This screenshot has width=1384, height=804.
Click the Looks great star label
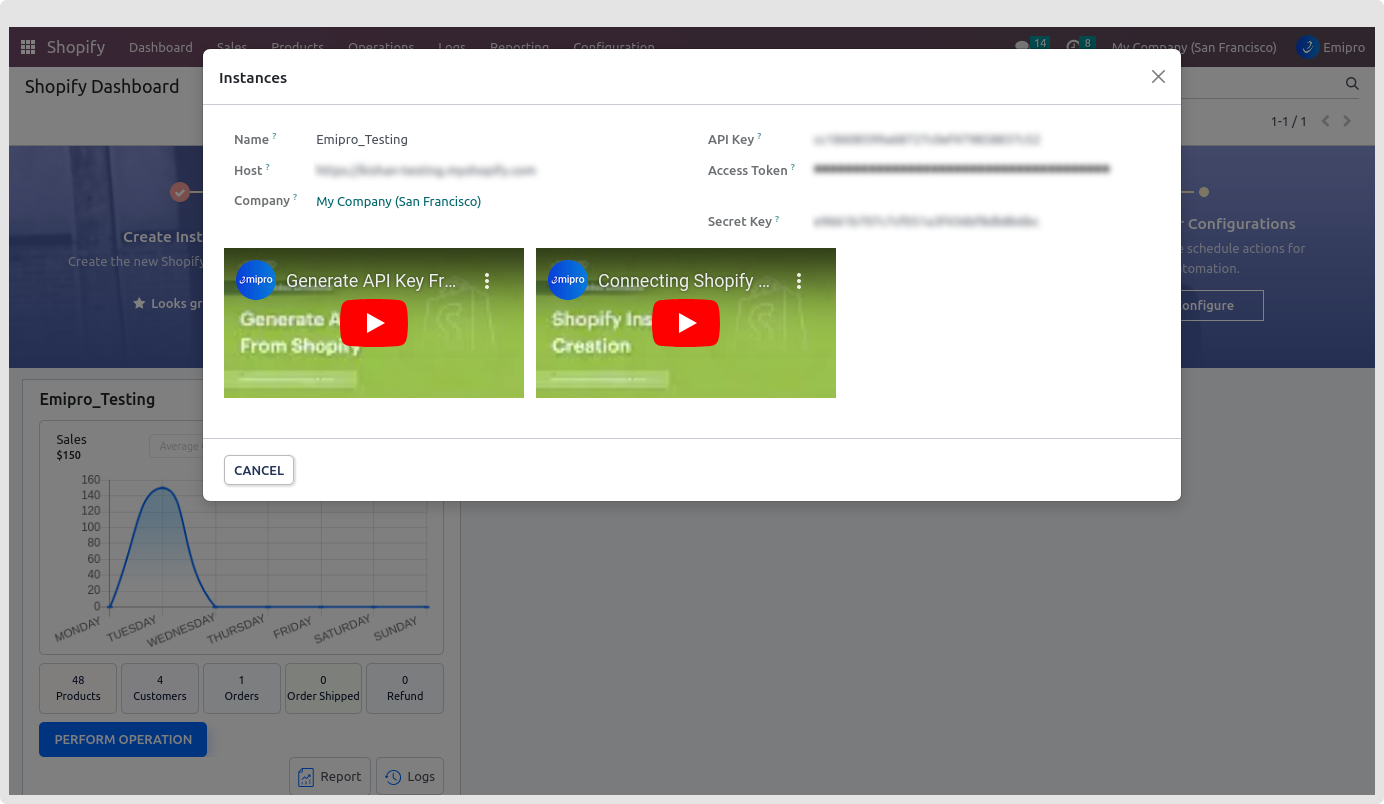tap(168, 303)
